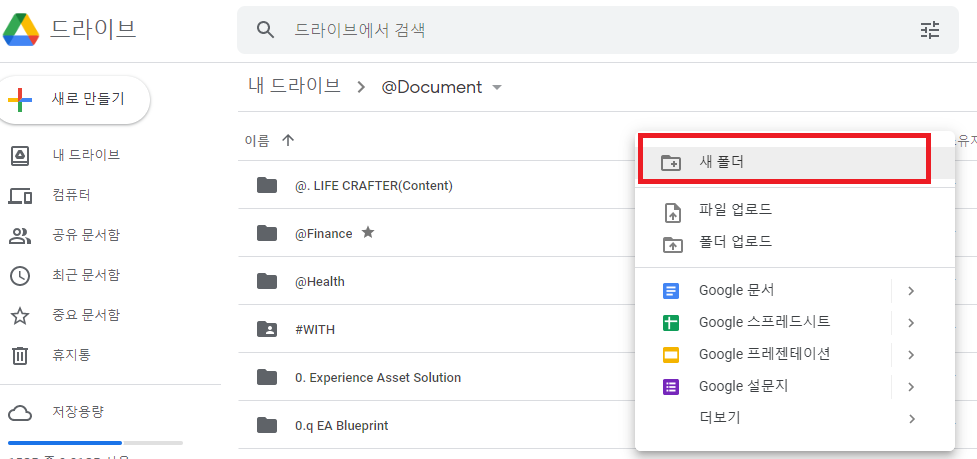This screenshot has height=459, width=977.
Task: Go to 내 드라이브 in breadcrumb
Action: click(295, 86)
